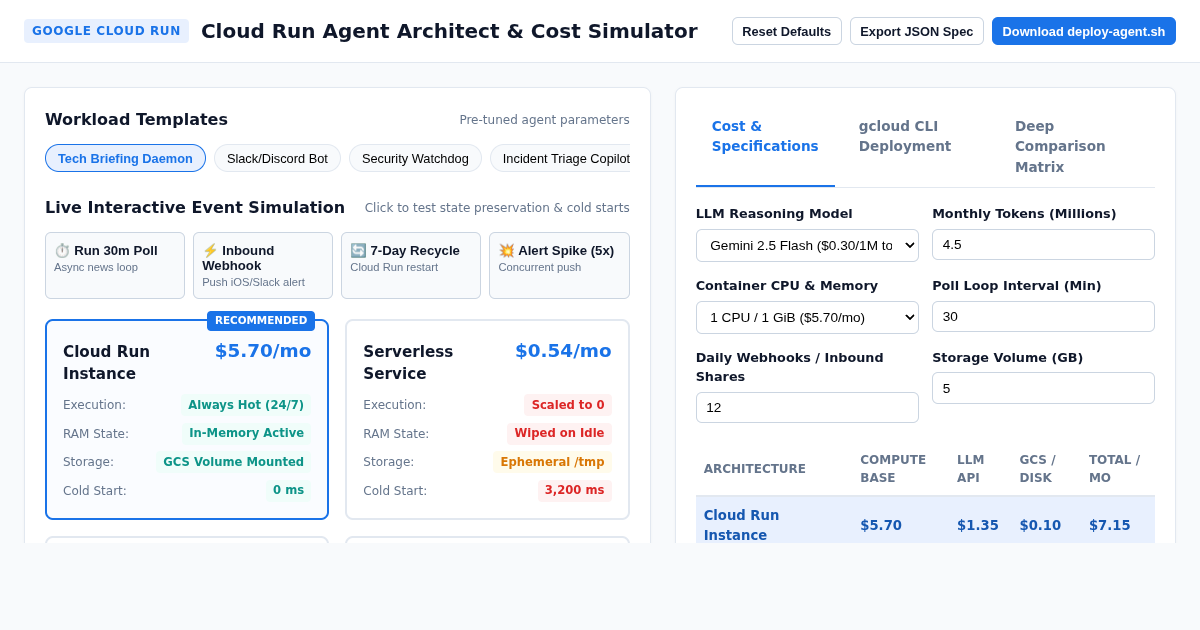Click the $0.54/mo price
Image resolution: width=1200 pixels, height=630 pixels.
point(563,351)
